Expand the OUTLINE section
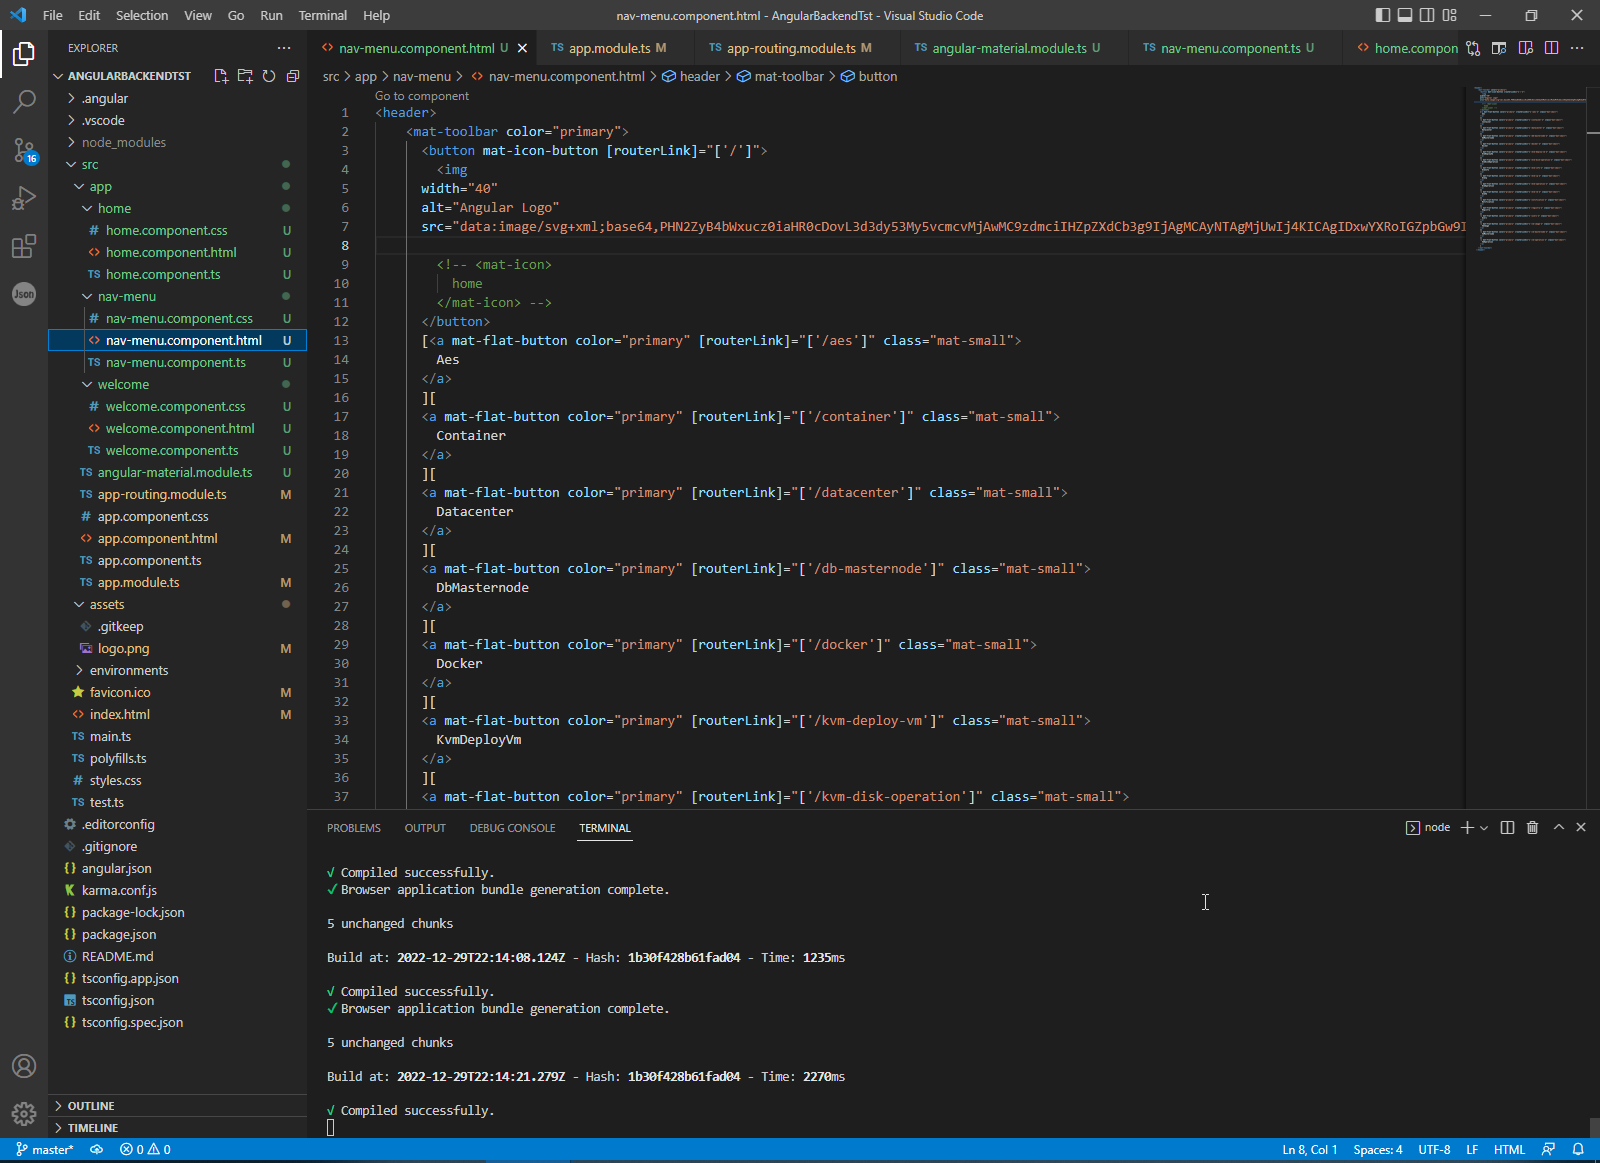This screenshot has height=1163, width=1600. [91, 1106]
